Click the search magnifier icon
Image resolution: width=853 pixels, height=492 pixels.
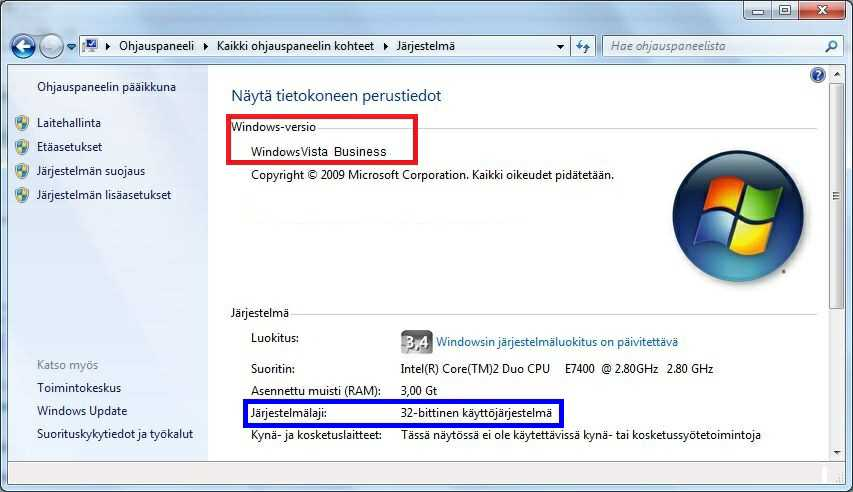pyautogui.click(x=831, y=47)
